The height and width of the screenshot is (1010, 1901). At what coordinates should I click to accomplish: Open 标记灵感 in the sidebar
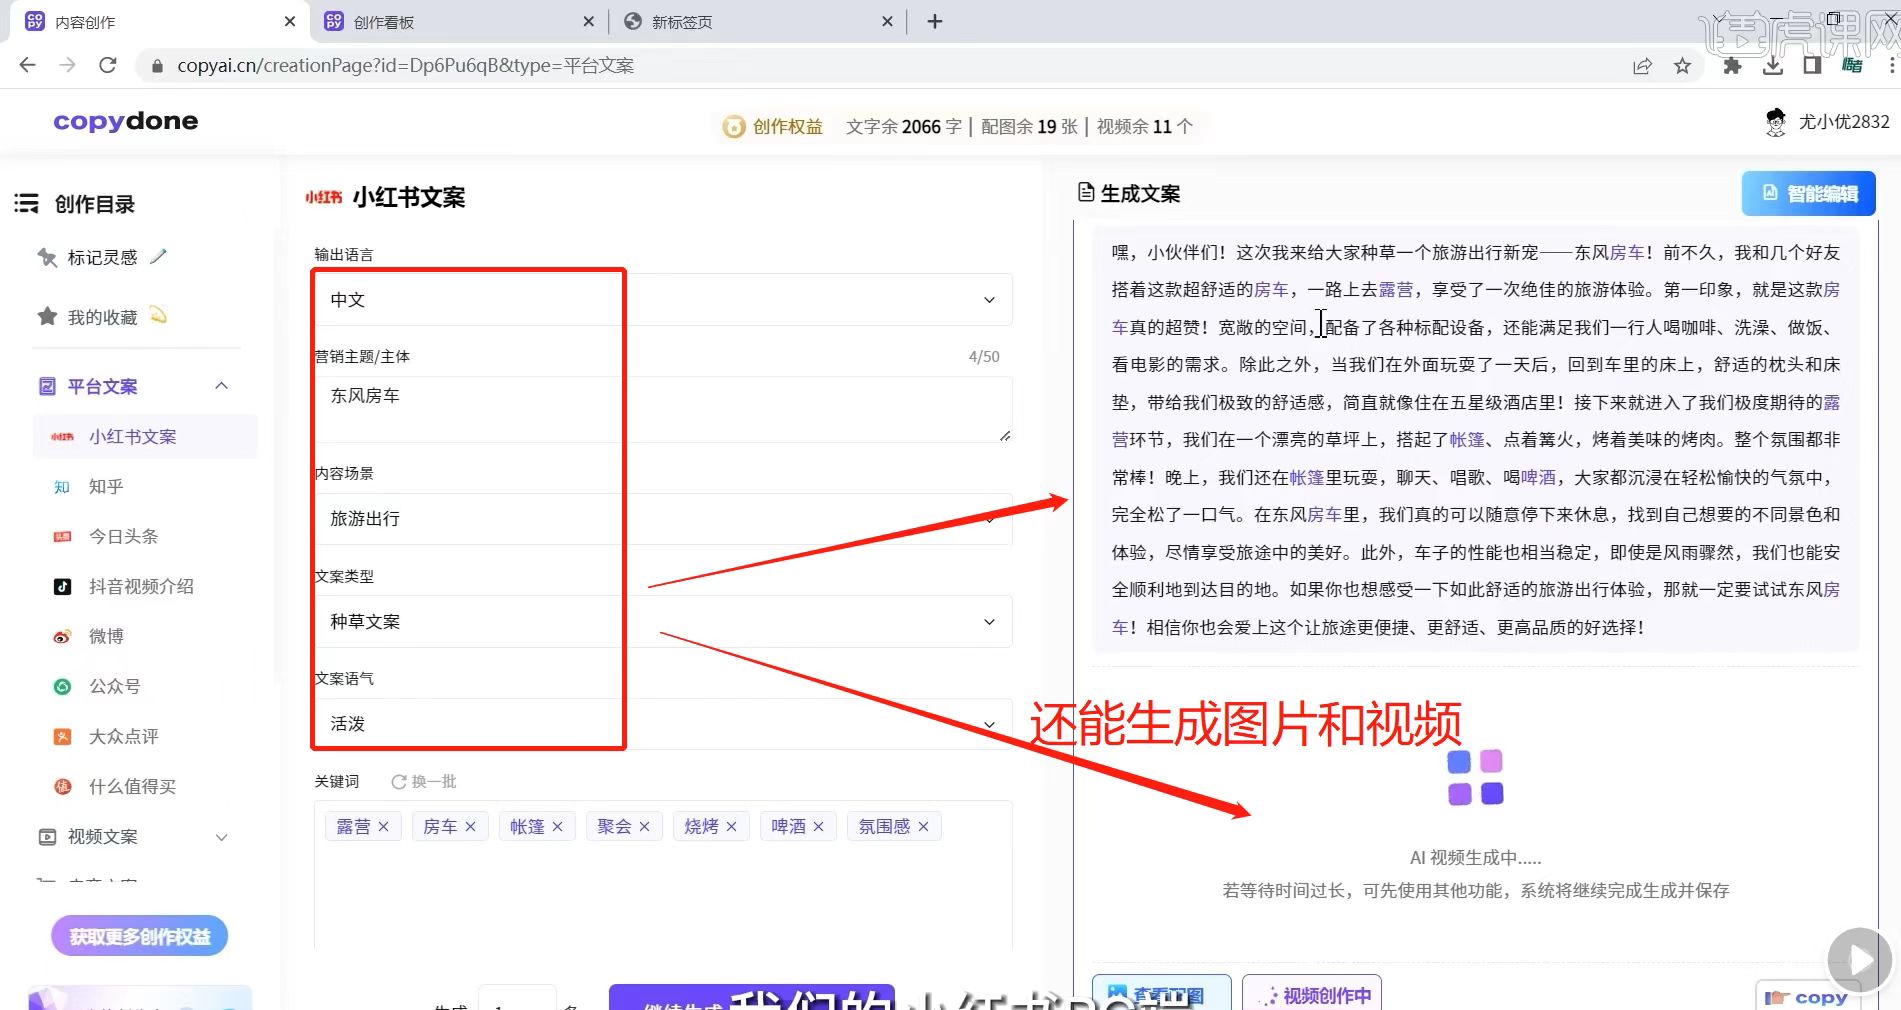pos(102,258)
